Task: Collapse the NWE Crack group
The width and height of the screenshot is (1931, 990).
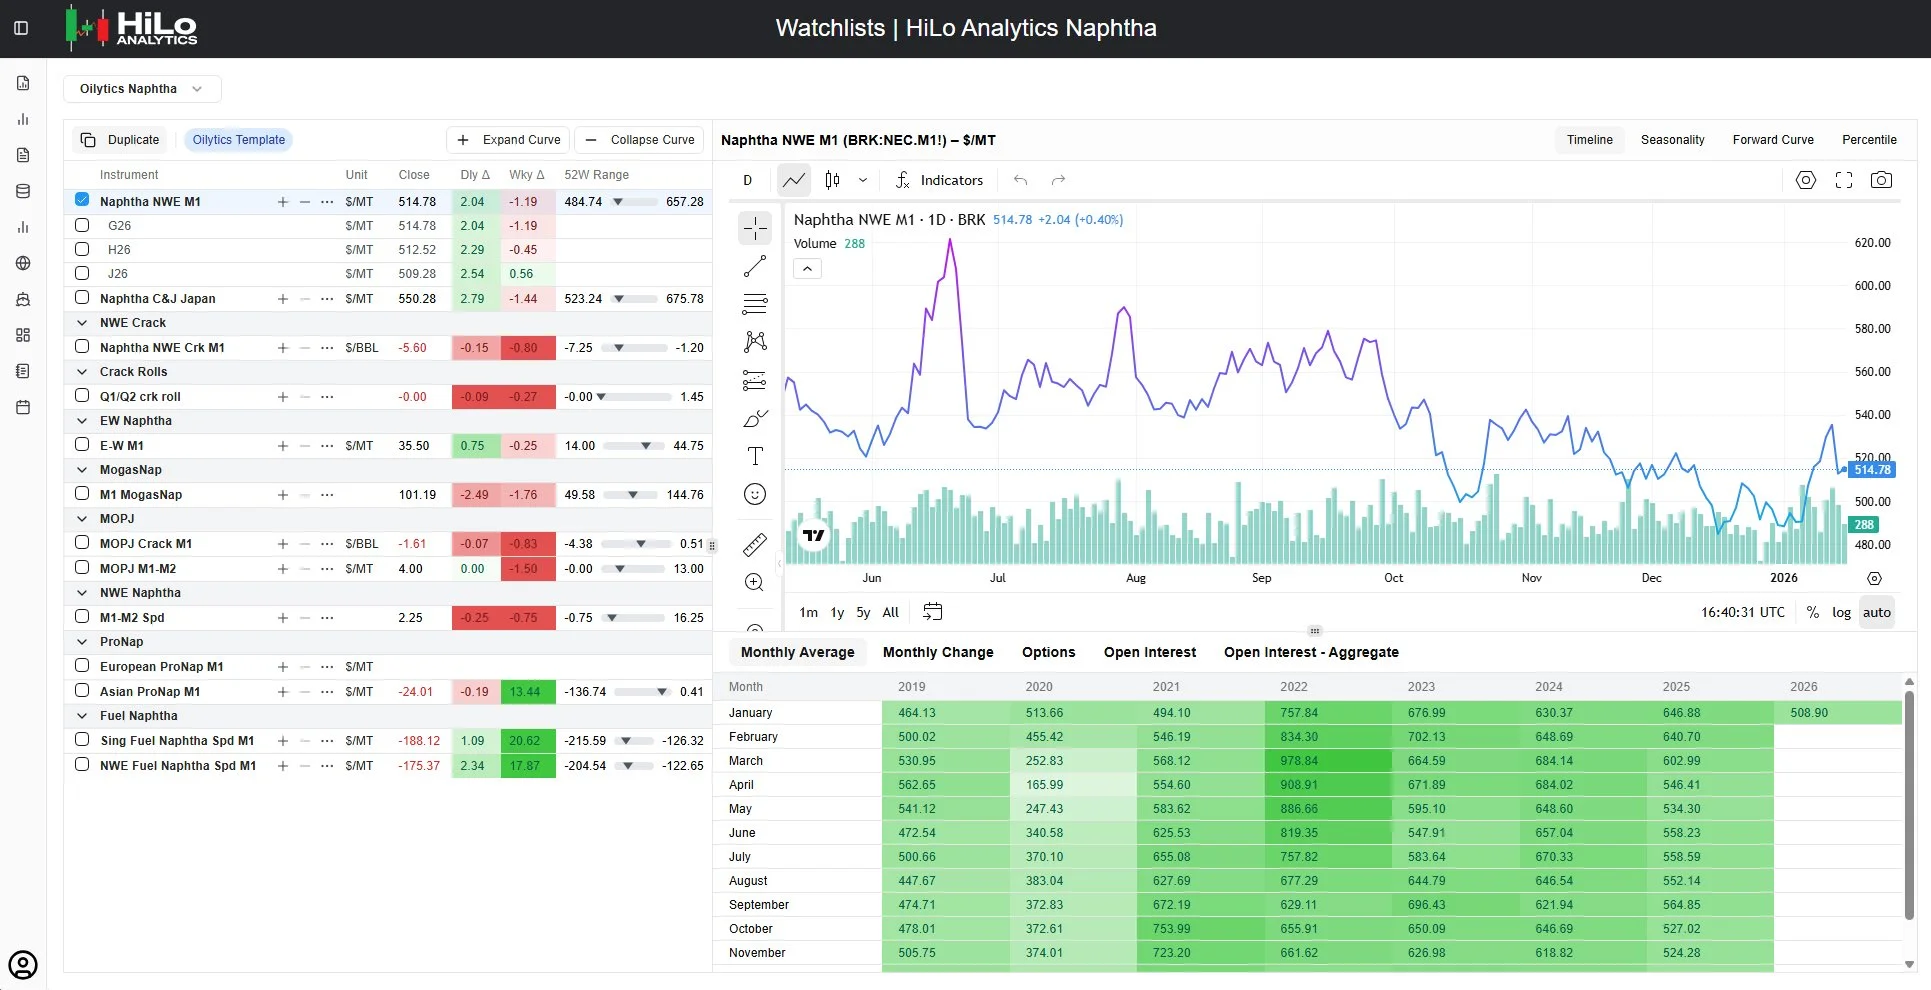Action: tap(82, 323)
